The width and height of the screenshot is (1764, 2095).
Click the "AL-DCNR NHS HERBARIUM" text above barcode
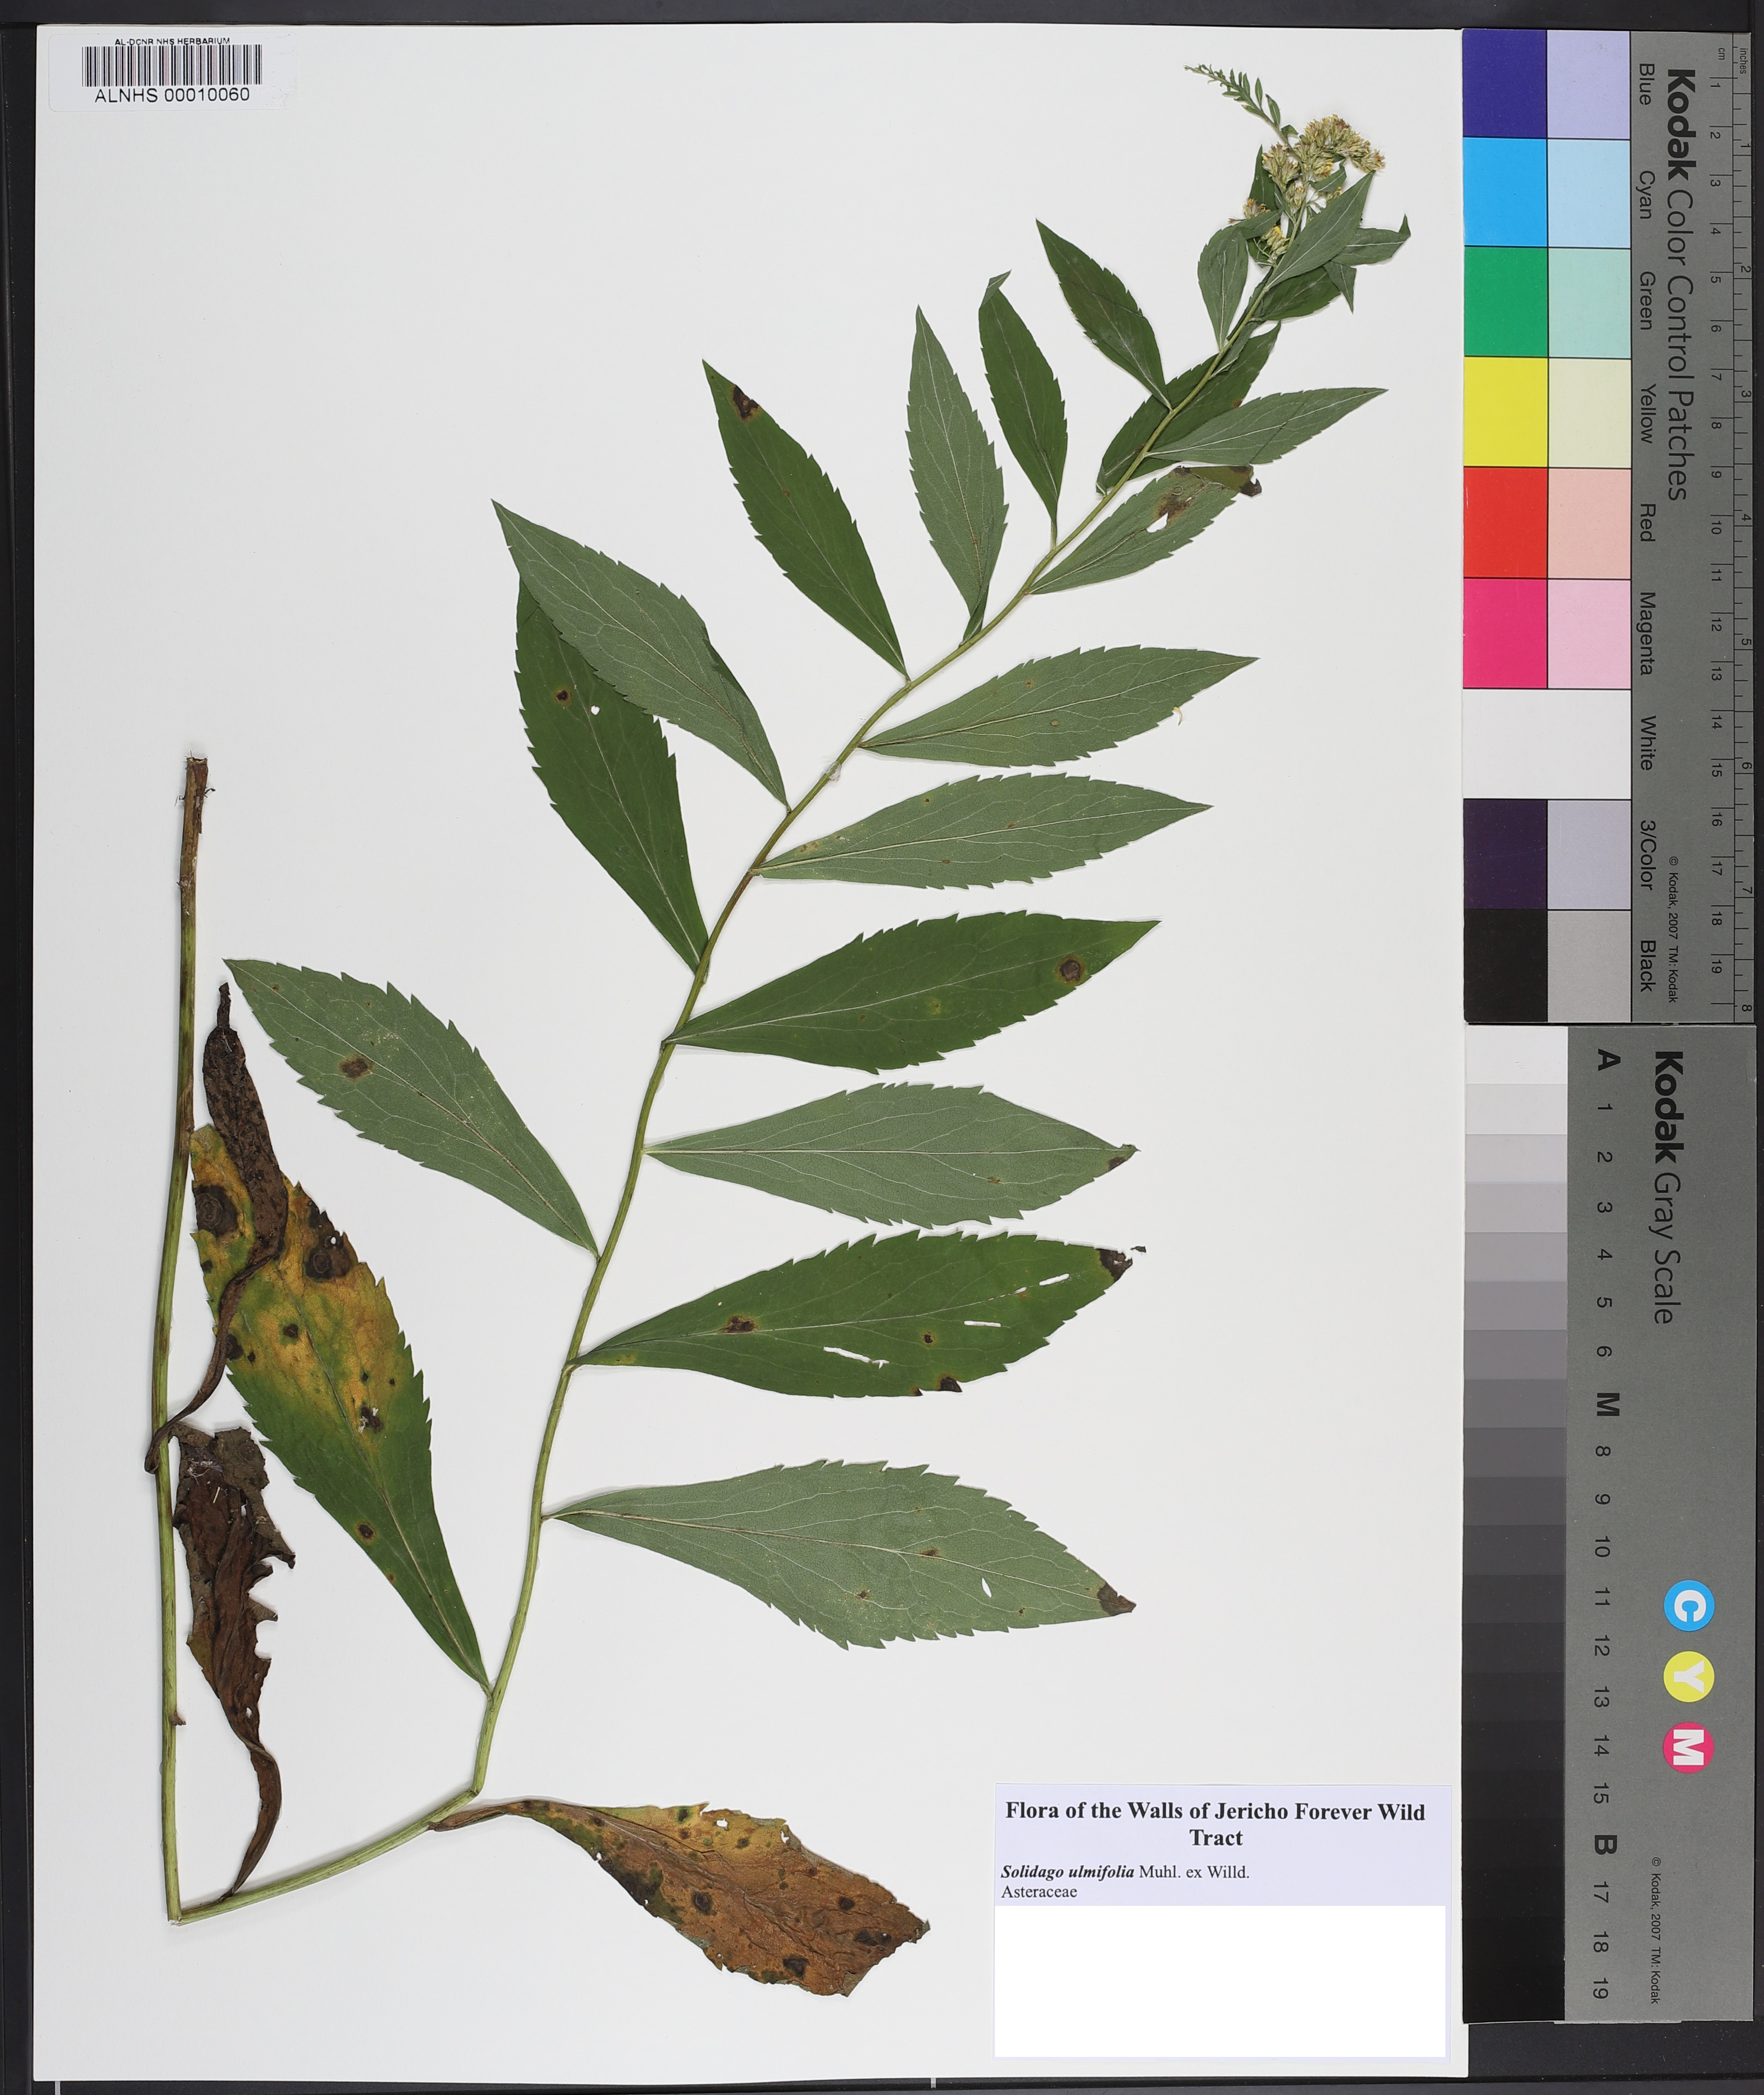point(172,41)
